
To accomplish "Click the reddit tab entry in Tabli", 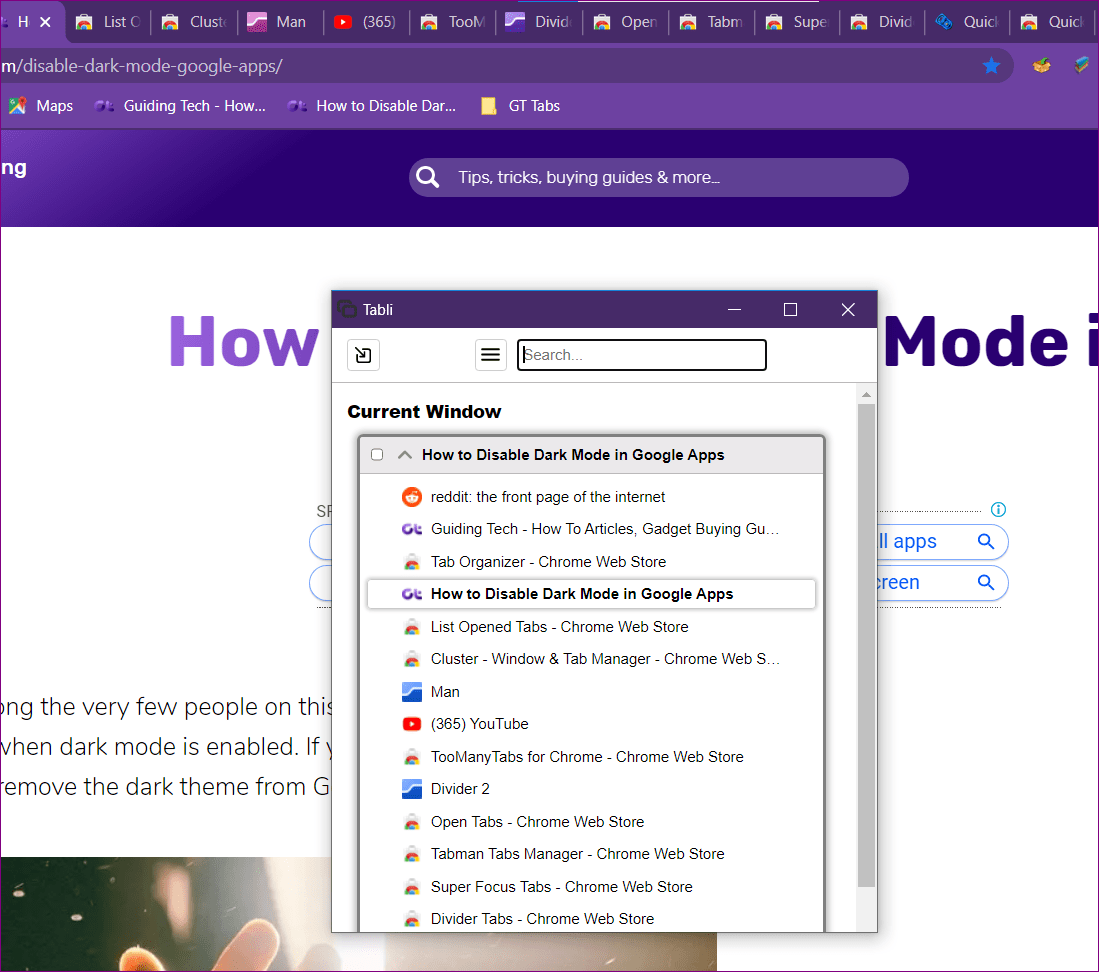I will [547, 497].
